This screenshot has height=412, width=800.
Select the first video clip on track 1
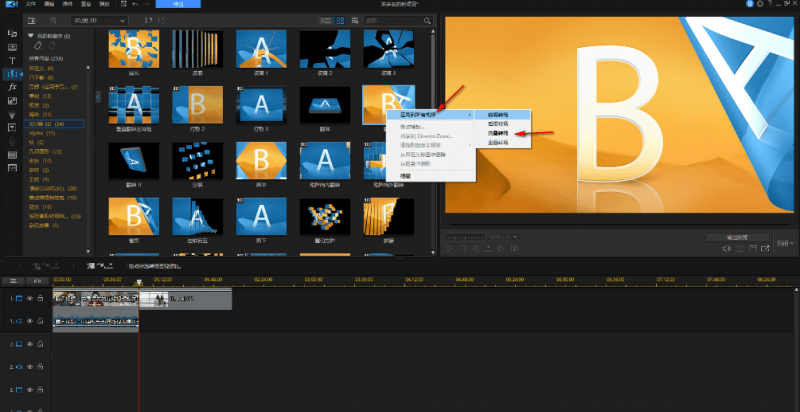click(x=95, y=299)
